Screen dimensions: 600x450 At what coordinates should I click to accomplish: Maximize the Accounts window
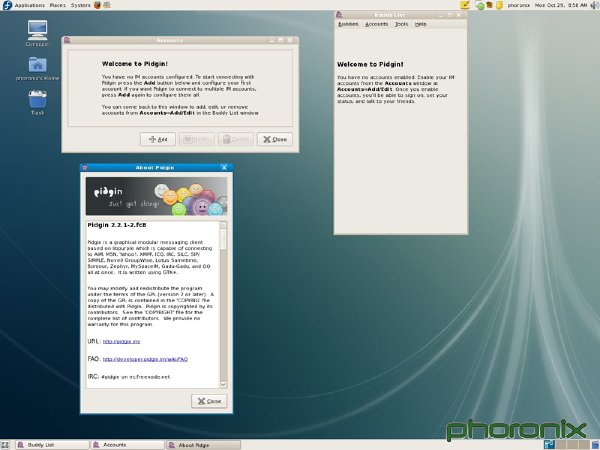tap(281, 40)
